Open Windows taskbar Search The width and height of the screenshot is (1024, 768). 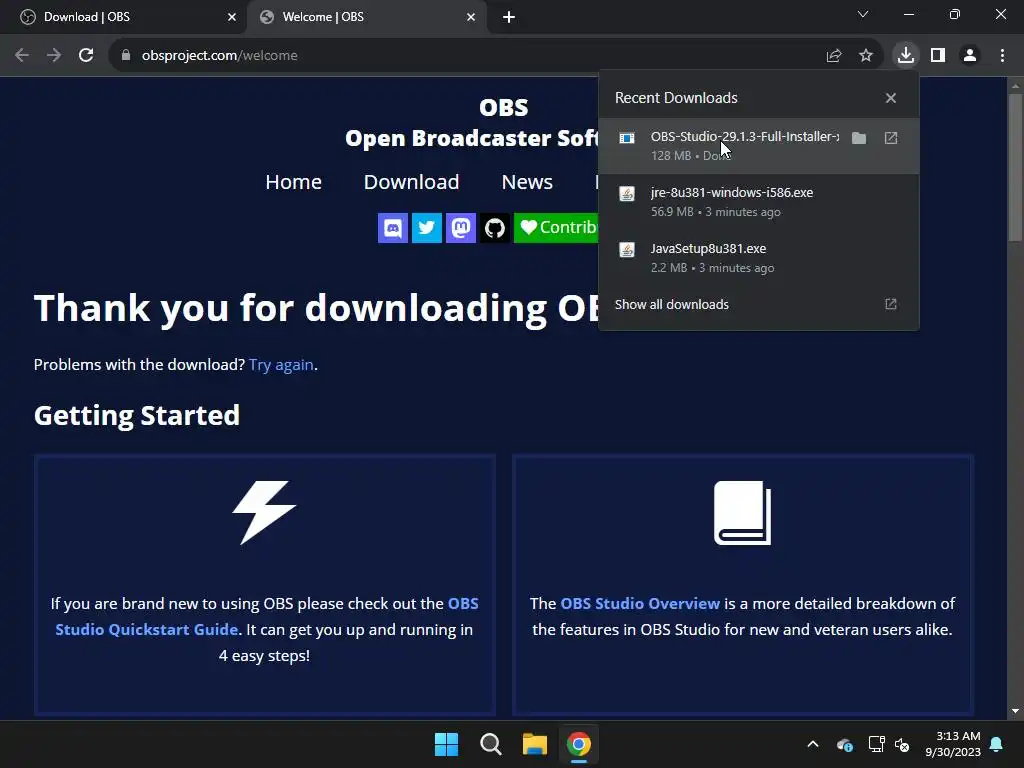pos(490,744)
